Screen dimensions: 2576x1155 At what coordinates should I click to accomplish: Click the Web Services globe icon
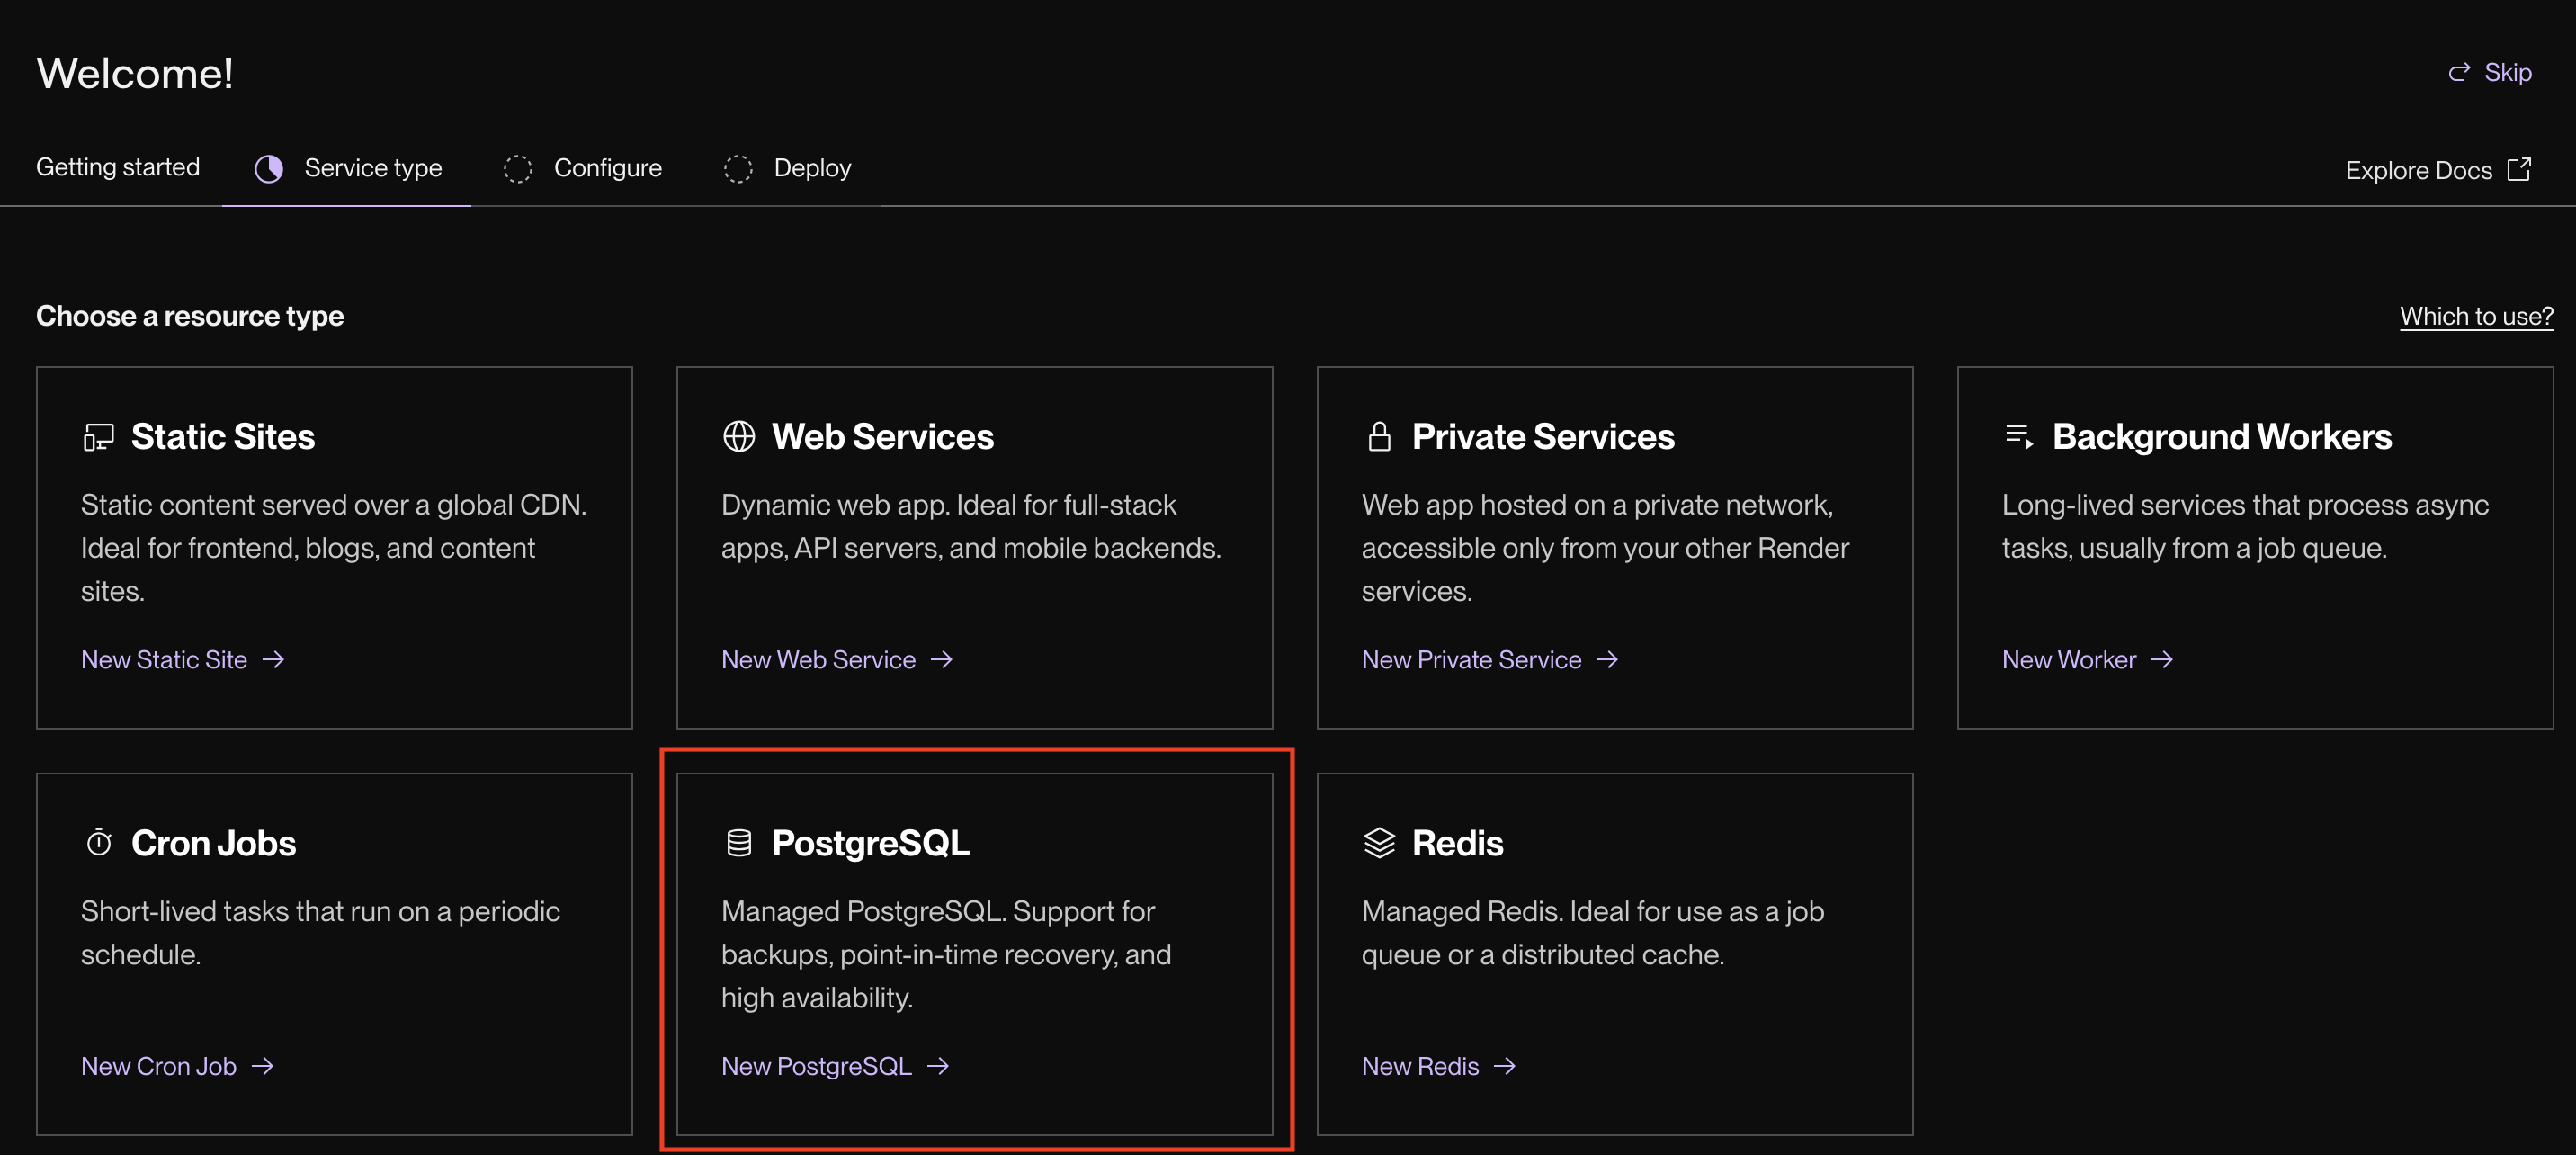pyautogui.click(x=739, y=437)
